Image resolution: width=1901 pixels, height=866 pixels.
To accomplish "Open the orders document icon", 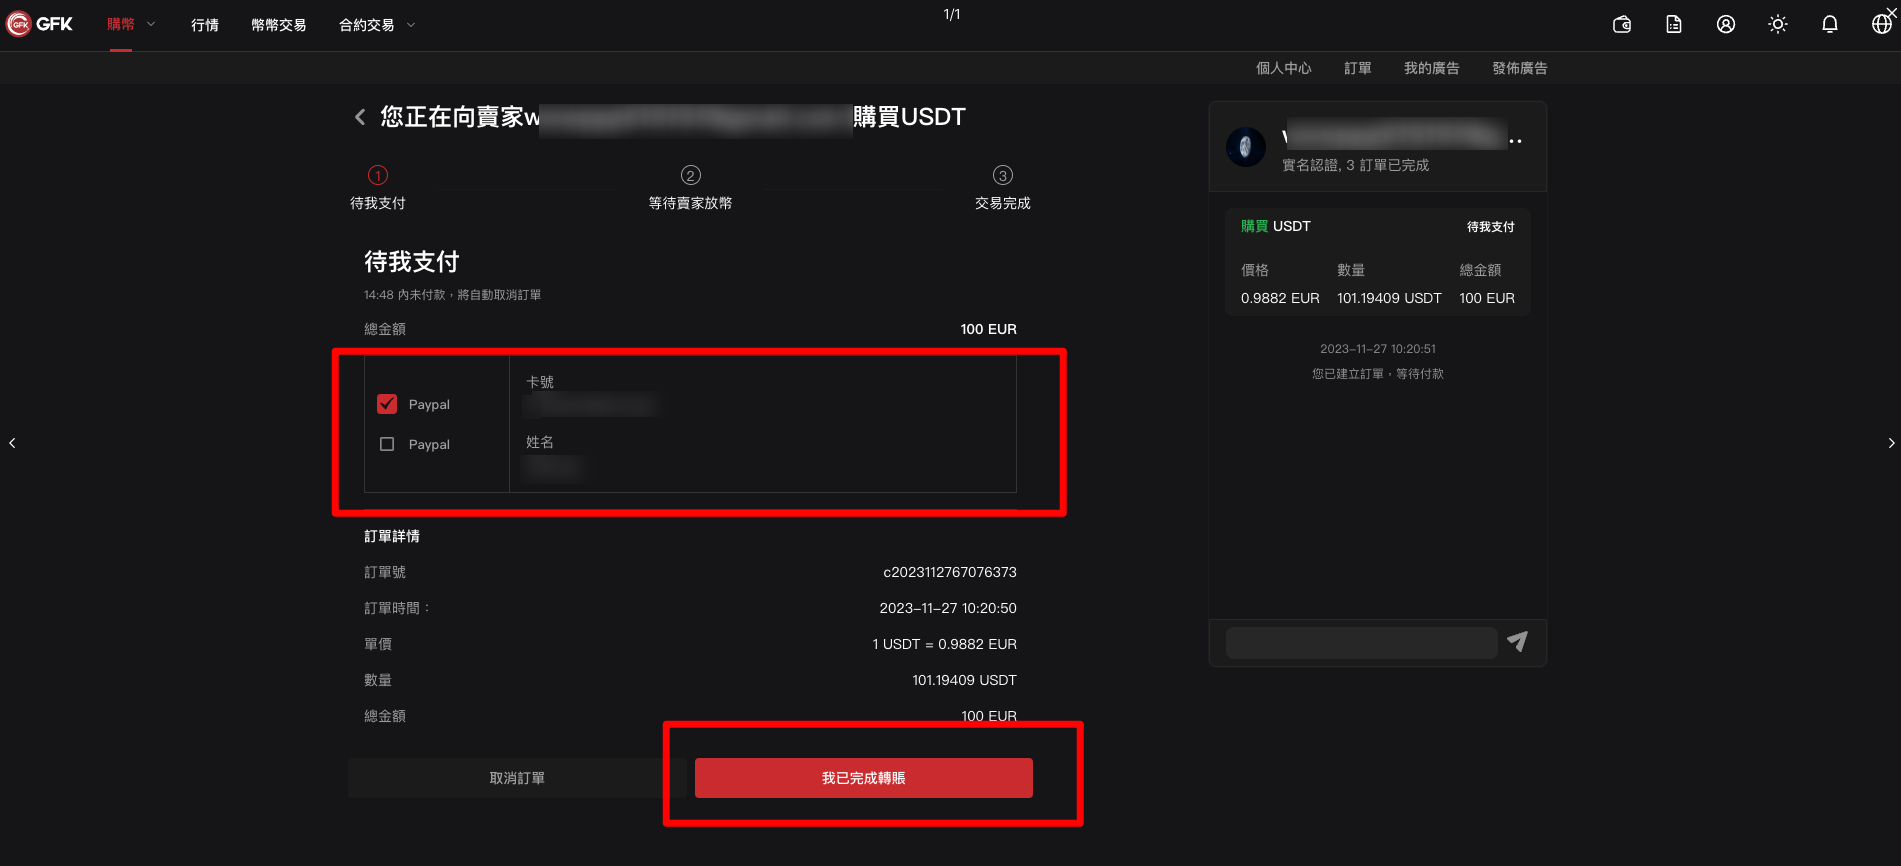I will [x=1674, y=25].
